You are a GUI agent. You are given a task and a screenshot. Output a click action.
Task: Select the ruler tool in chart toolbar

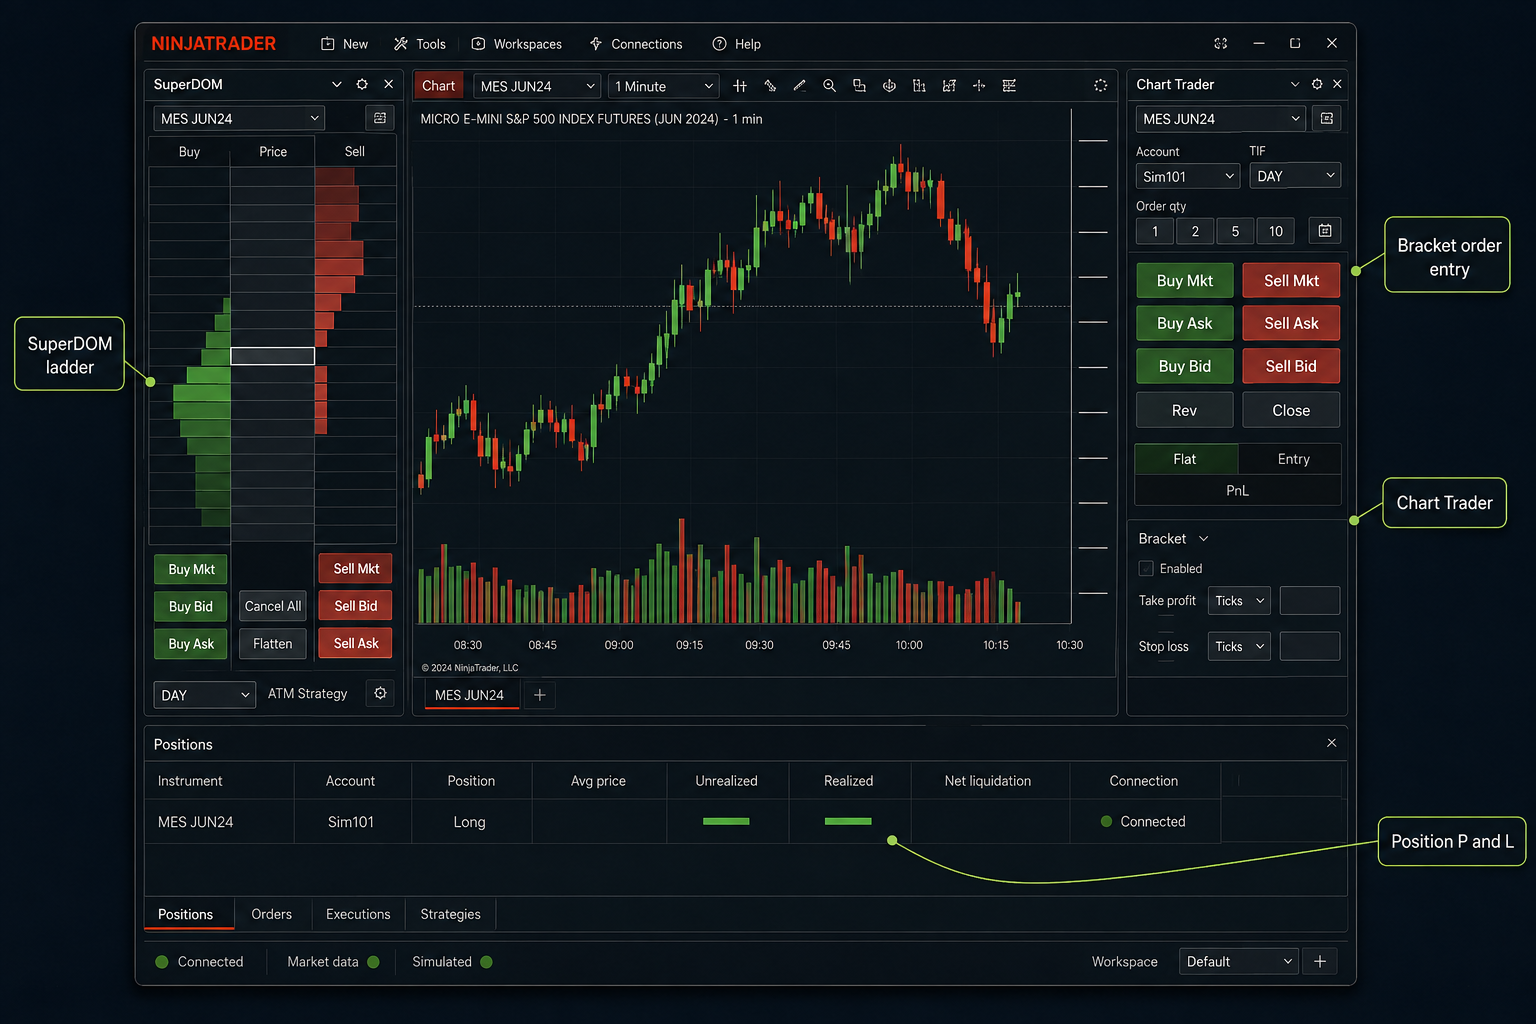(770, 86)
